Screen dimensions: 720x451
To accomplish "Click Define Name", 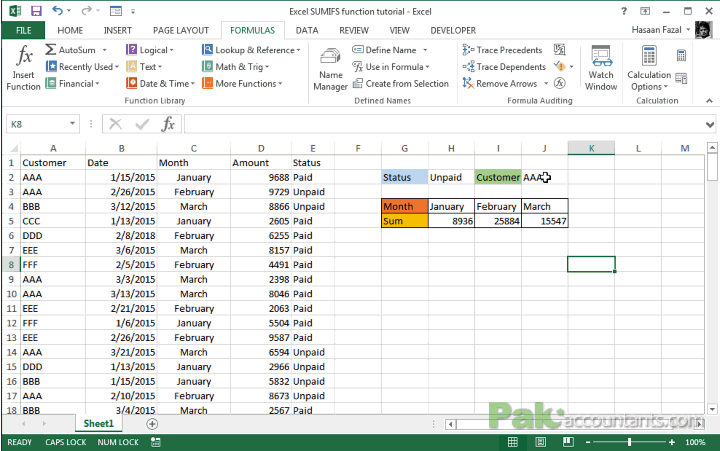I will pyautogui.click(x=385, y=50).
